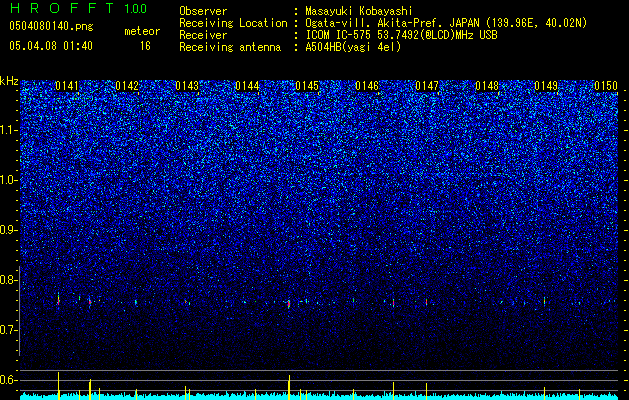Click the kHz axis unit label
This screenshot has width=629, height=400.
pyautogui.click(x=9, y=81)
